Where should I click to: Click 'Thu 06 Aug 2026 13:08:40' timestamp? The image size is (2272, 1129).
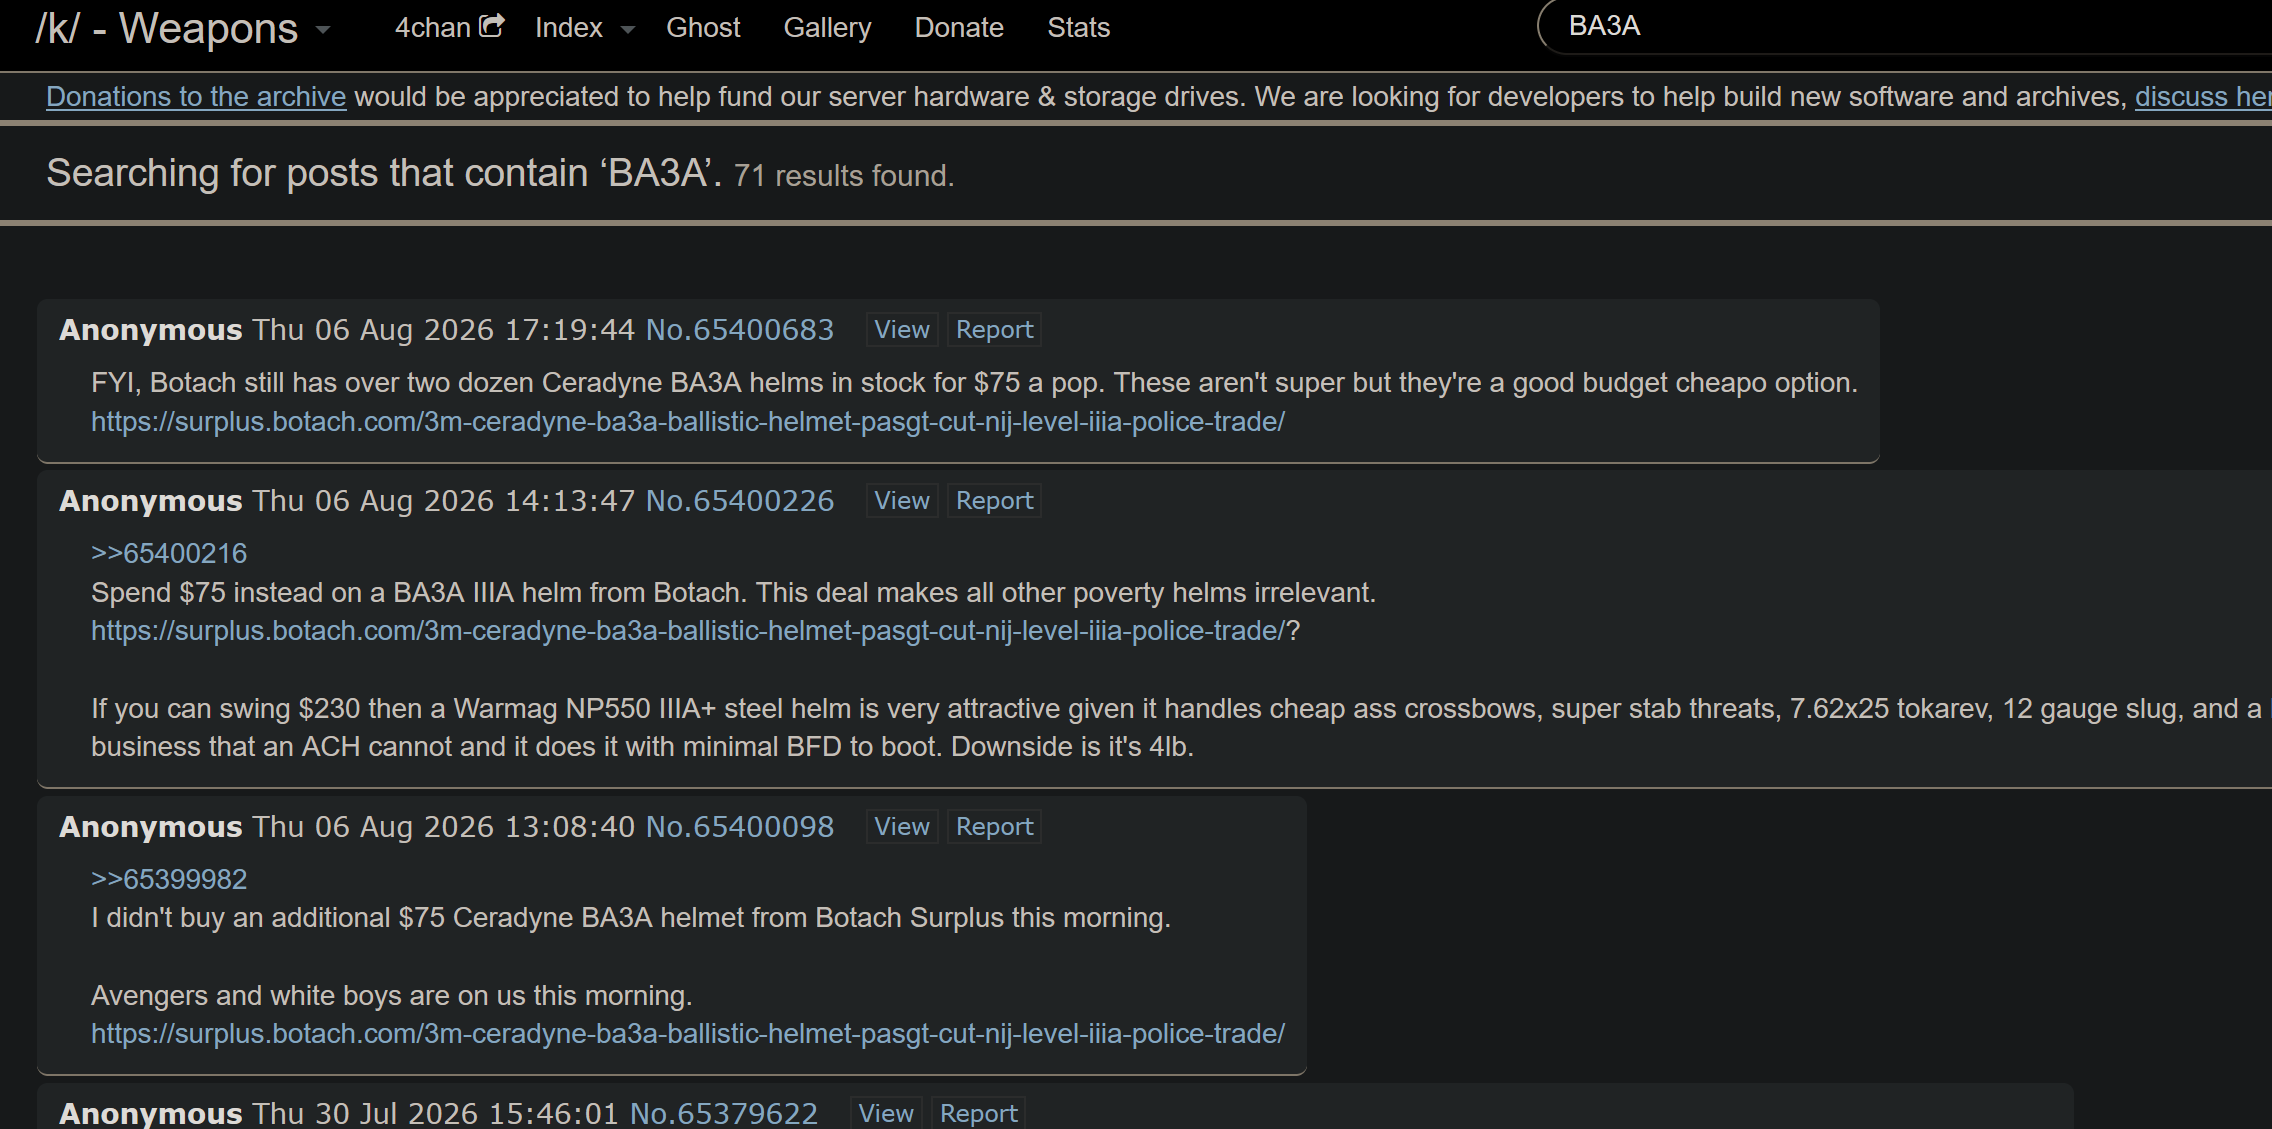click(x=443, y=826)
